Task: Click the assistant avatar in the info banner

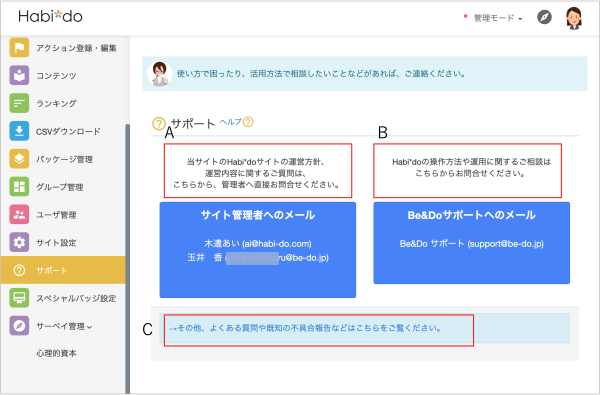Action: (160, 73)
